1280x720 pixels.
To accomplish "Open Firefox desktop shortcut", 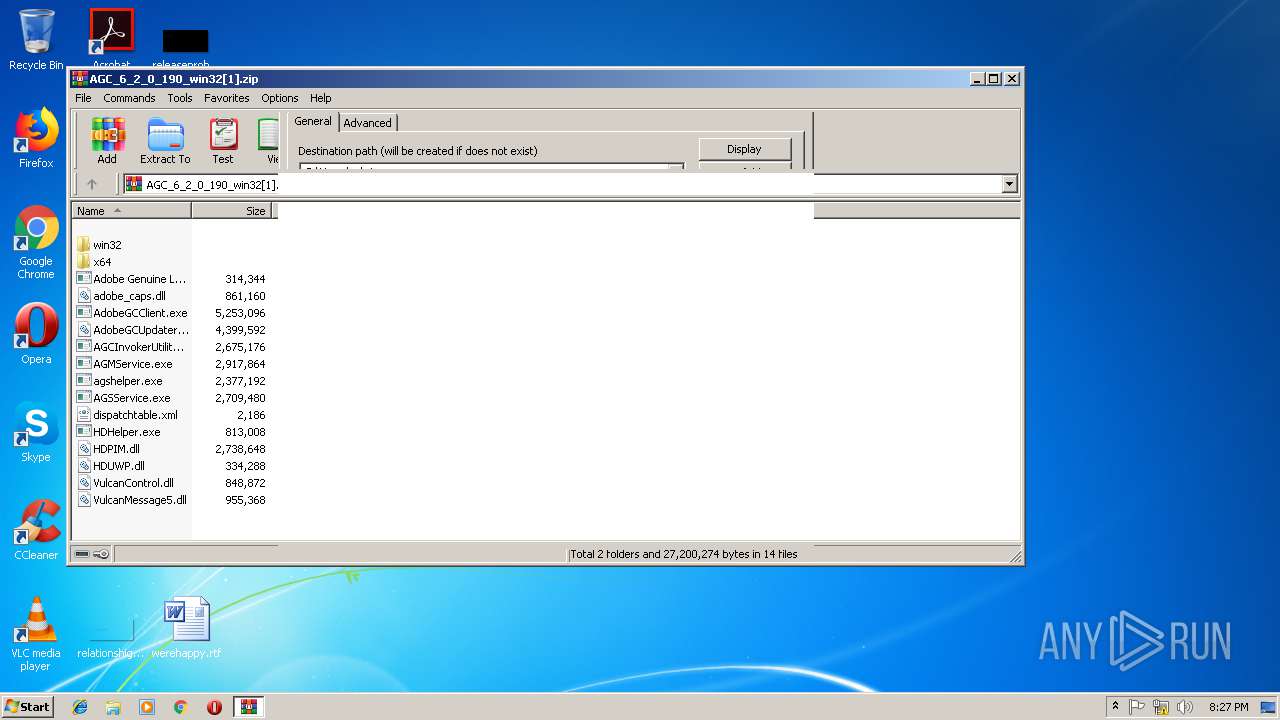I will coord(36,138).
